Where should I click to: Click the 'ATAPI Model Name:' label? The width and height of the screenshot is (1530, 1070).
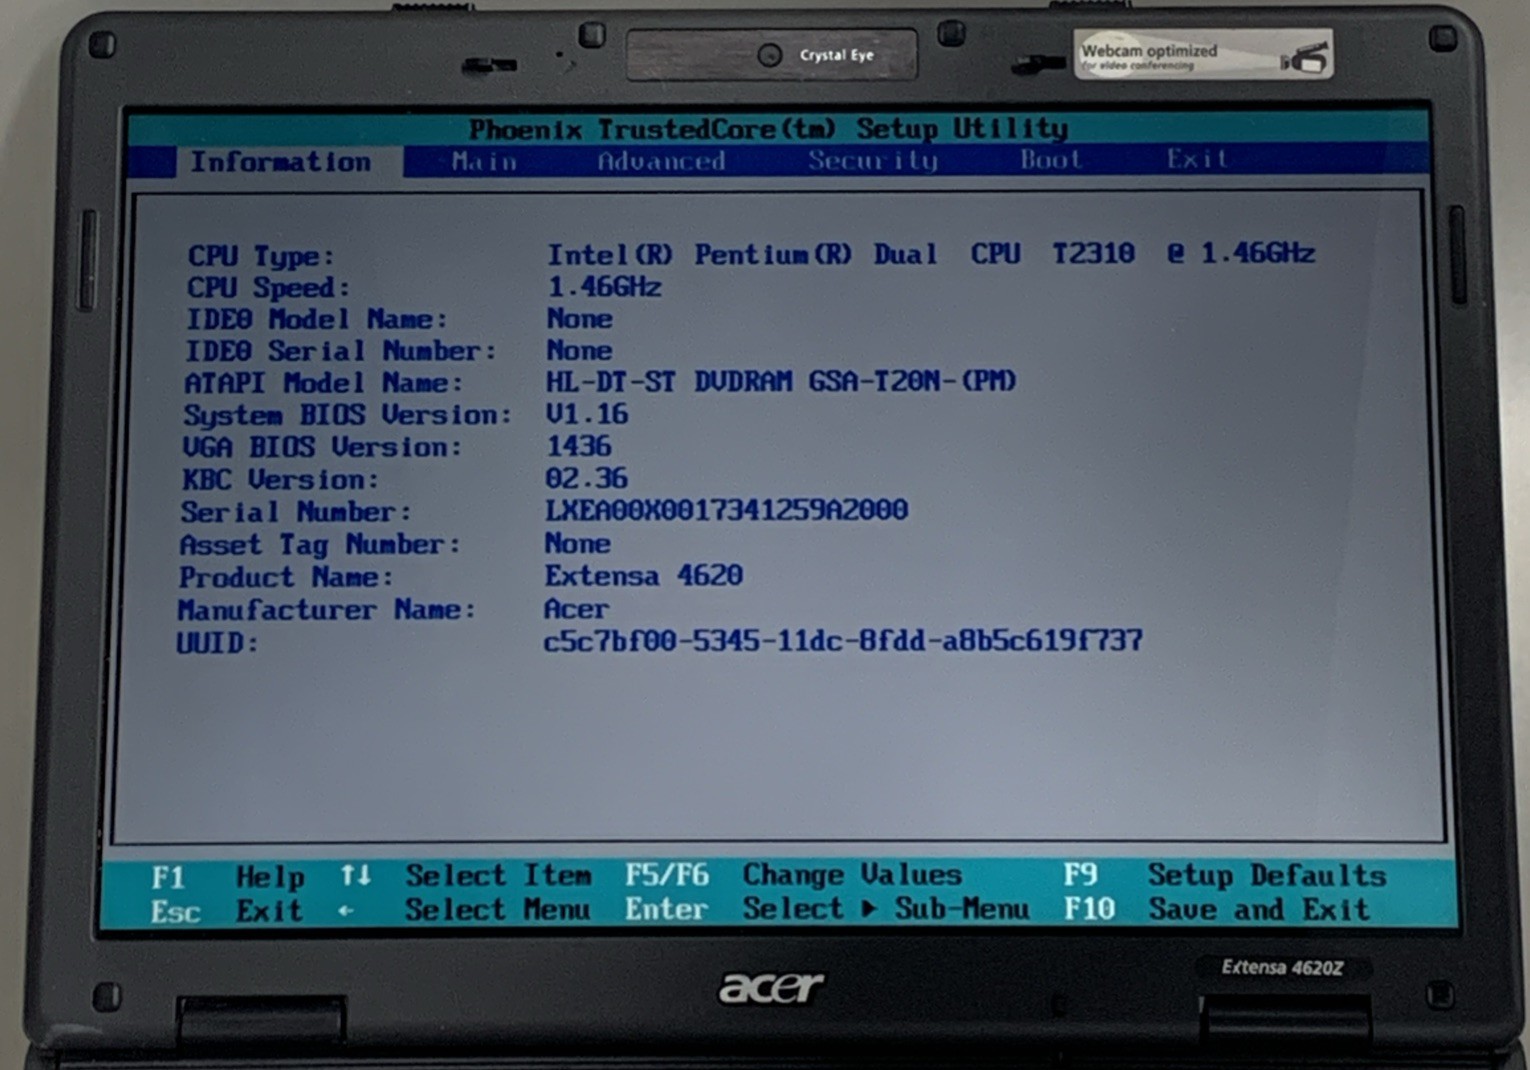pos(324,384)
